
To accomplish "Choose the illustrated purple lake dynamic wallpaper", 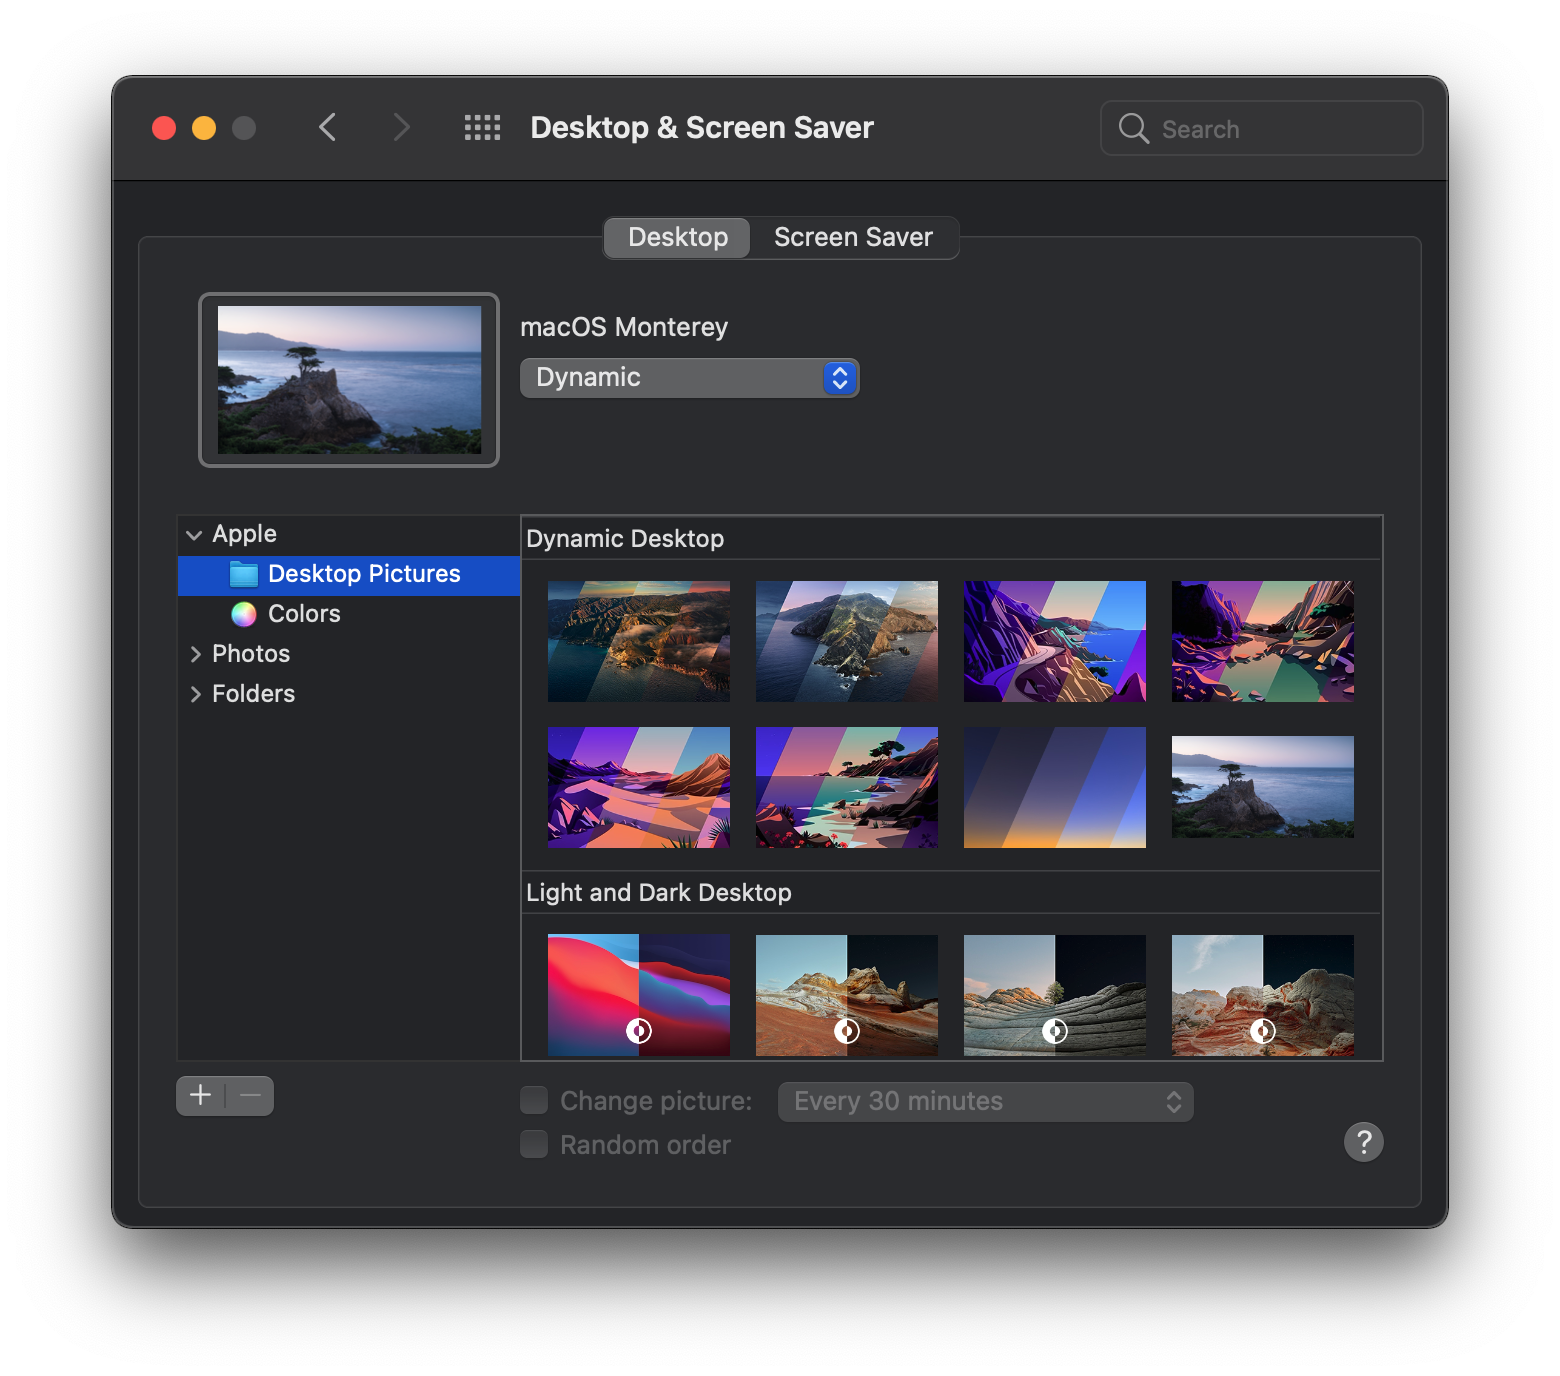I will pyautogui.click(x=1263, y=641).
